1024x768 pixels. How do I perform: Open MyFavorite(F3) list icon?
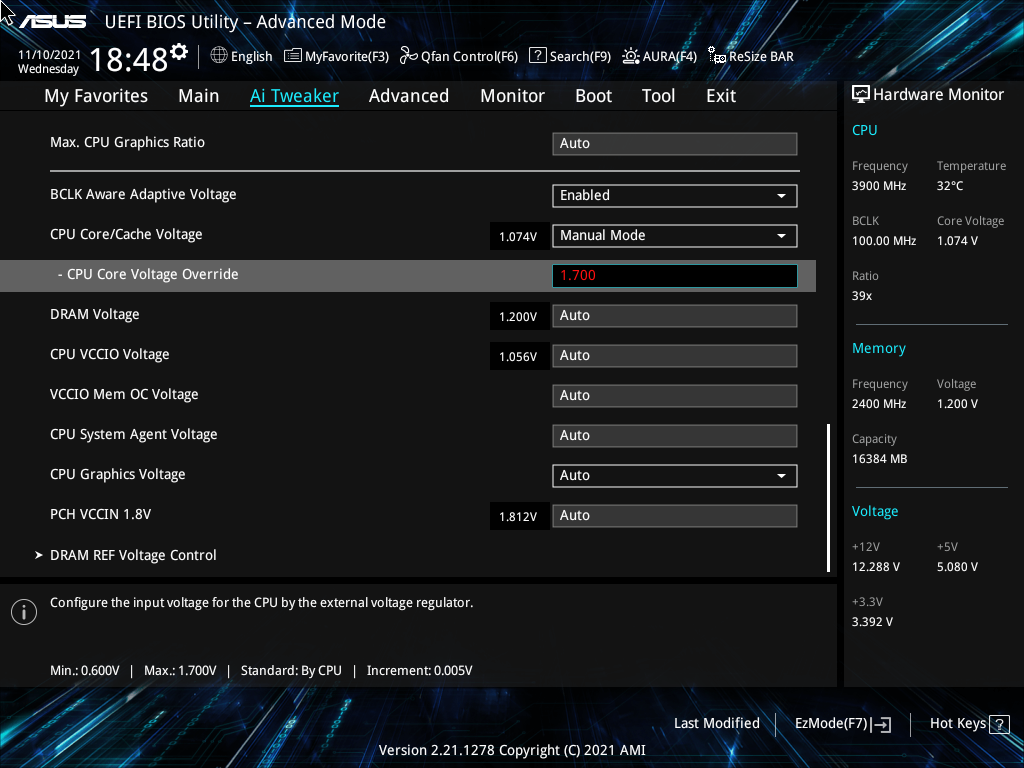pyautogui.click(x=293, y=56)
